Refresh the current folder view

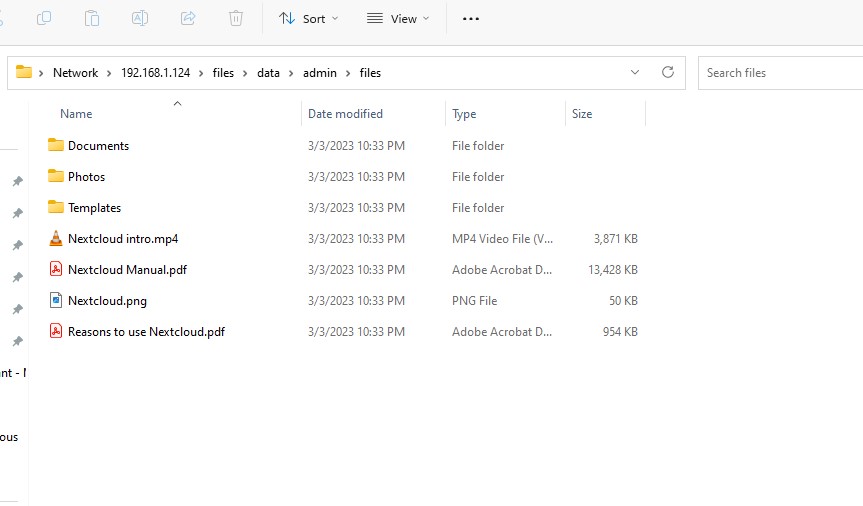pos(668,72)
